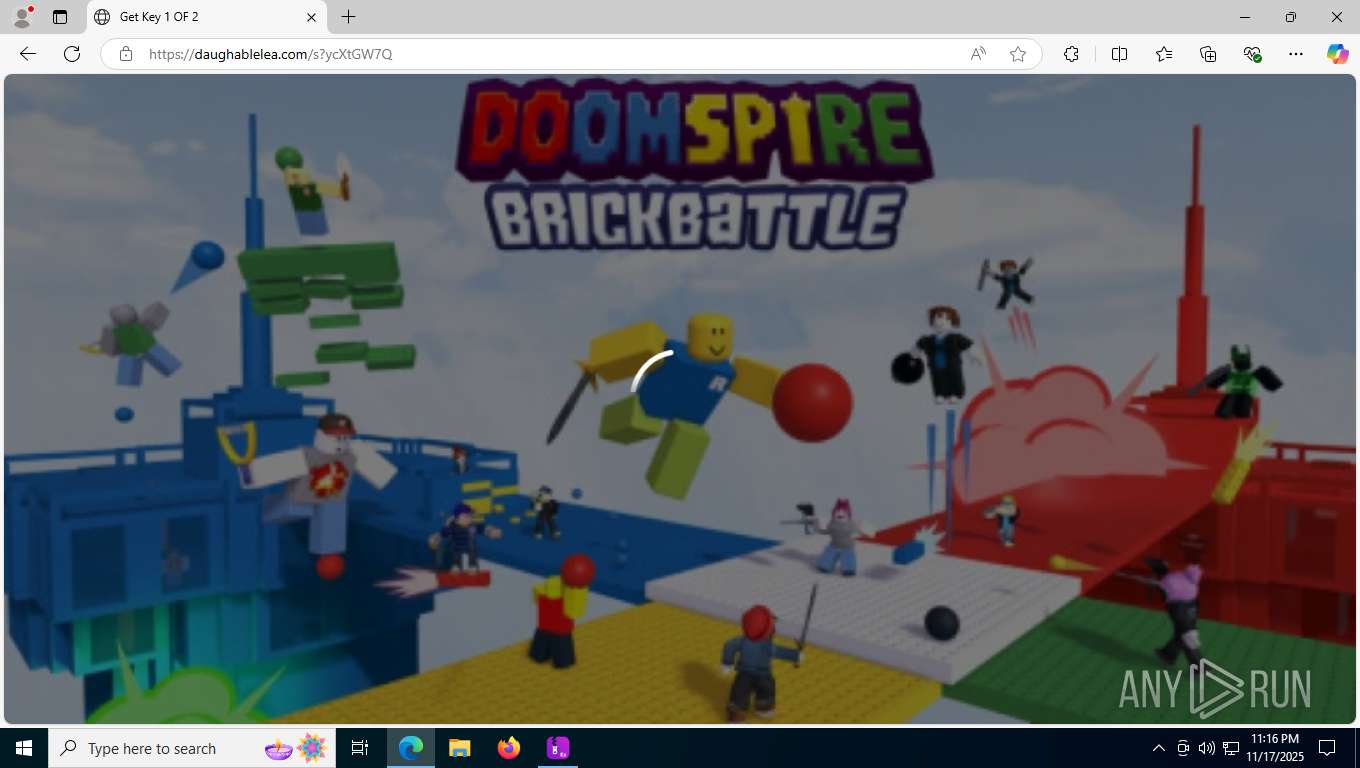The width and height of the screenshot is (1360, 768).
Task: Open the Copilot sidebar
Action: [1338, 54]
